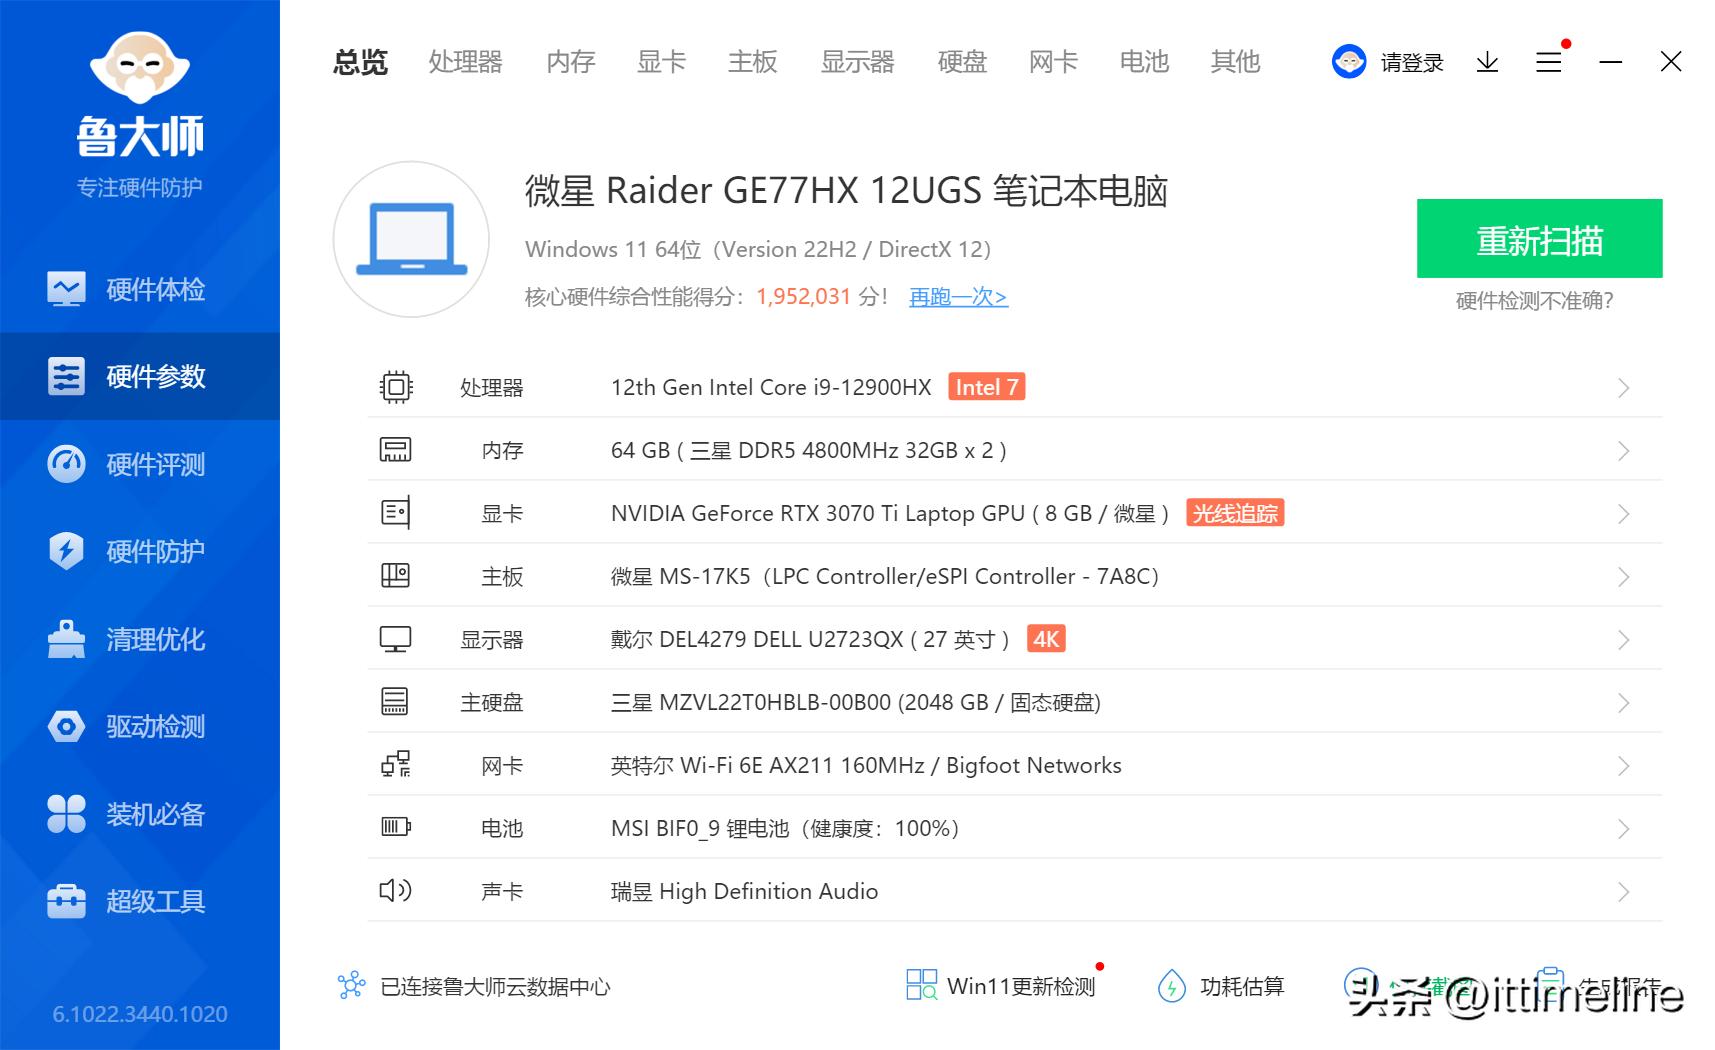
Task: Switch to 显卡 tab
Action: pos(662,62)
